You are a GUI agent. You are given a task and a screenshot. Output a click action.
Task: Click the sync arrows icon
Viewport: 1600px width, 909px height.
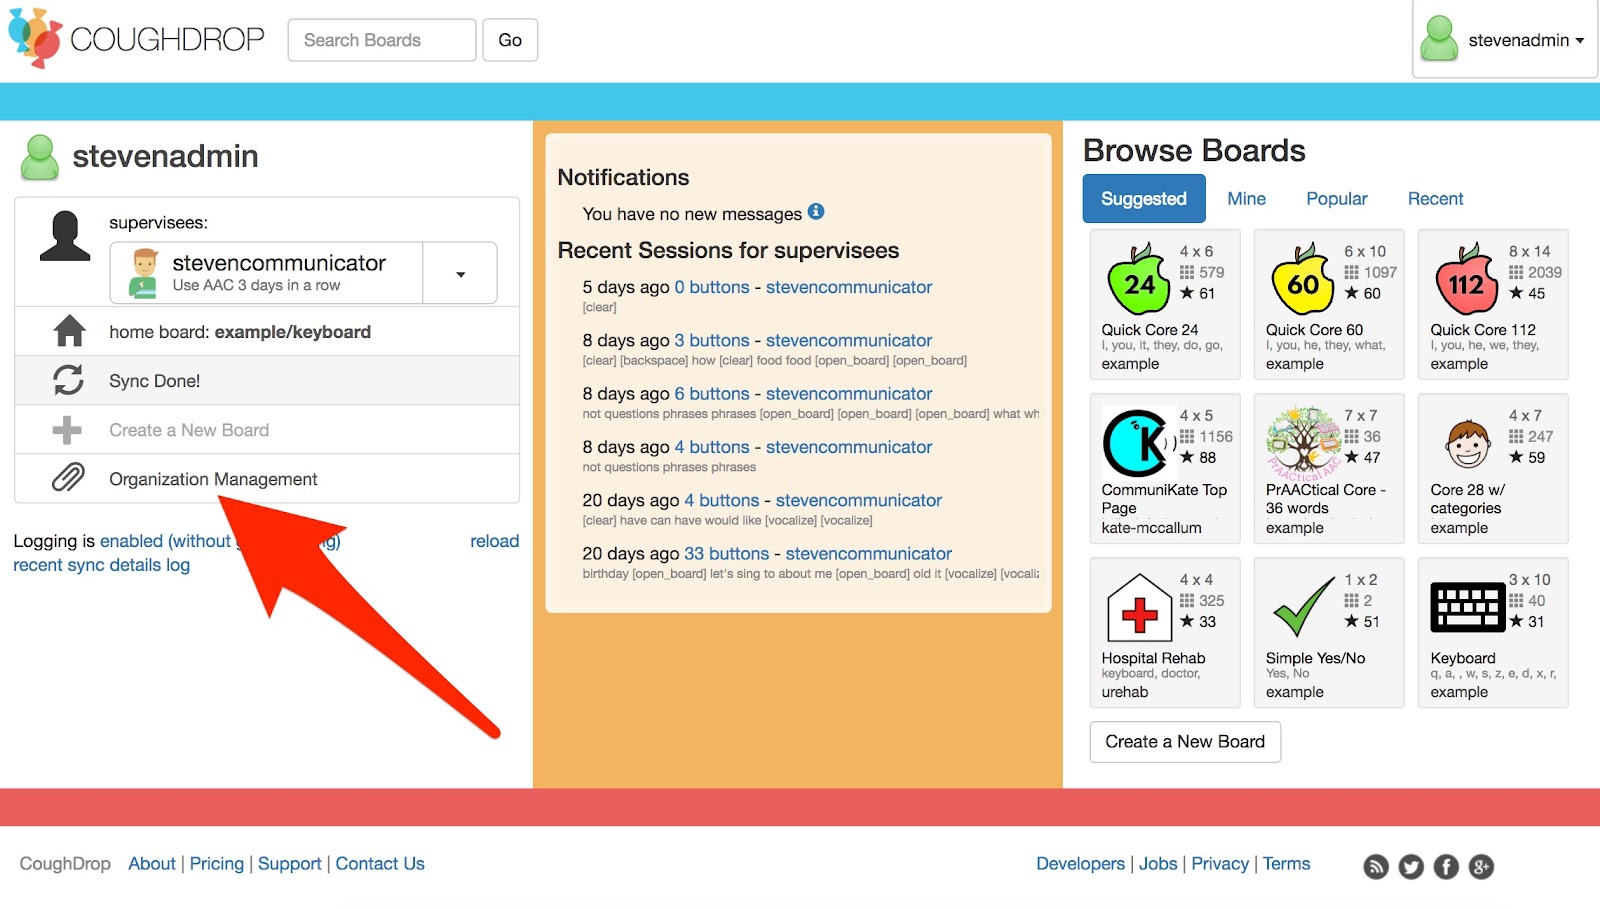(68, 380)
